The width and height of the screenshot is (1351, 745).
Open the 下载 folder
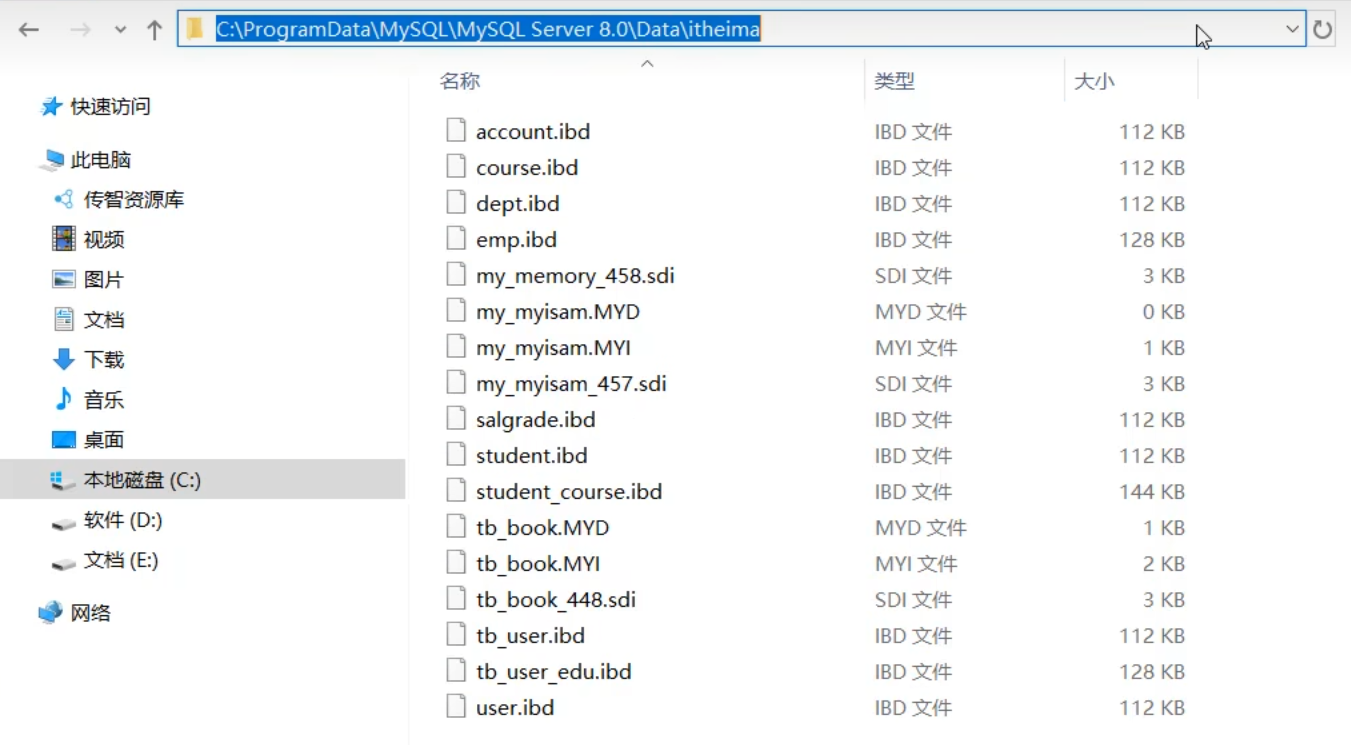point(88,360)
